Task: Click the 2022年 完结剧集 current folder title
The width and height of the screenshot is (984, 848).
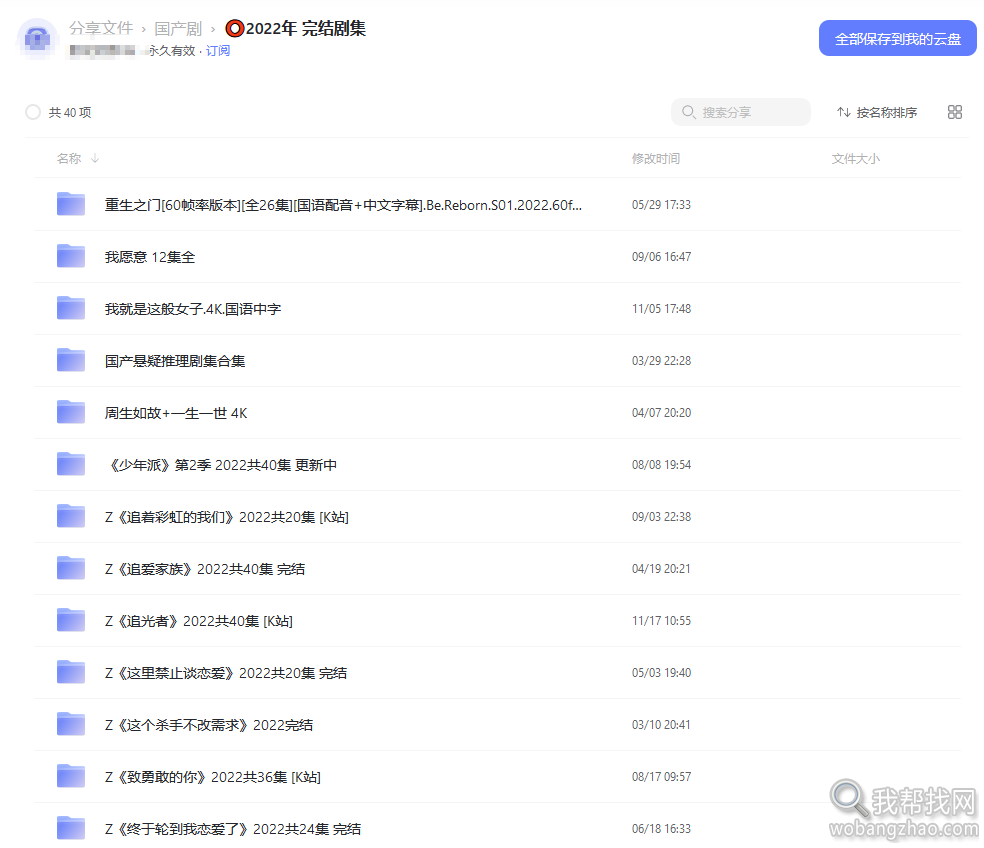Action: (x=296, y=28)
